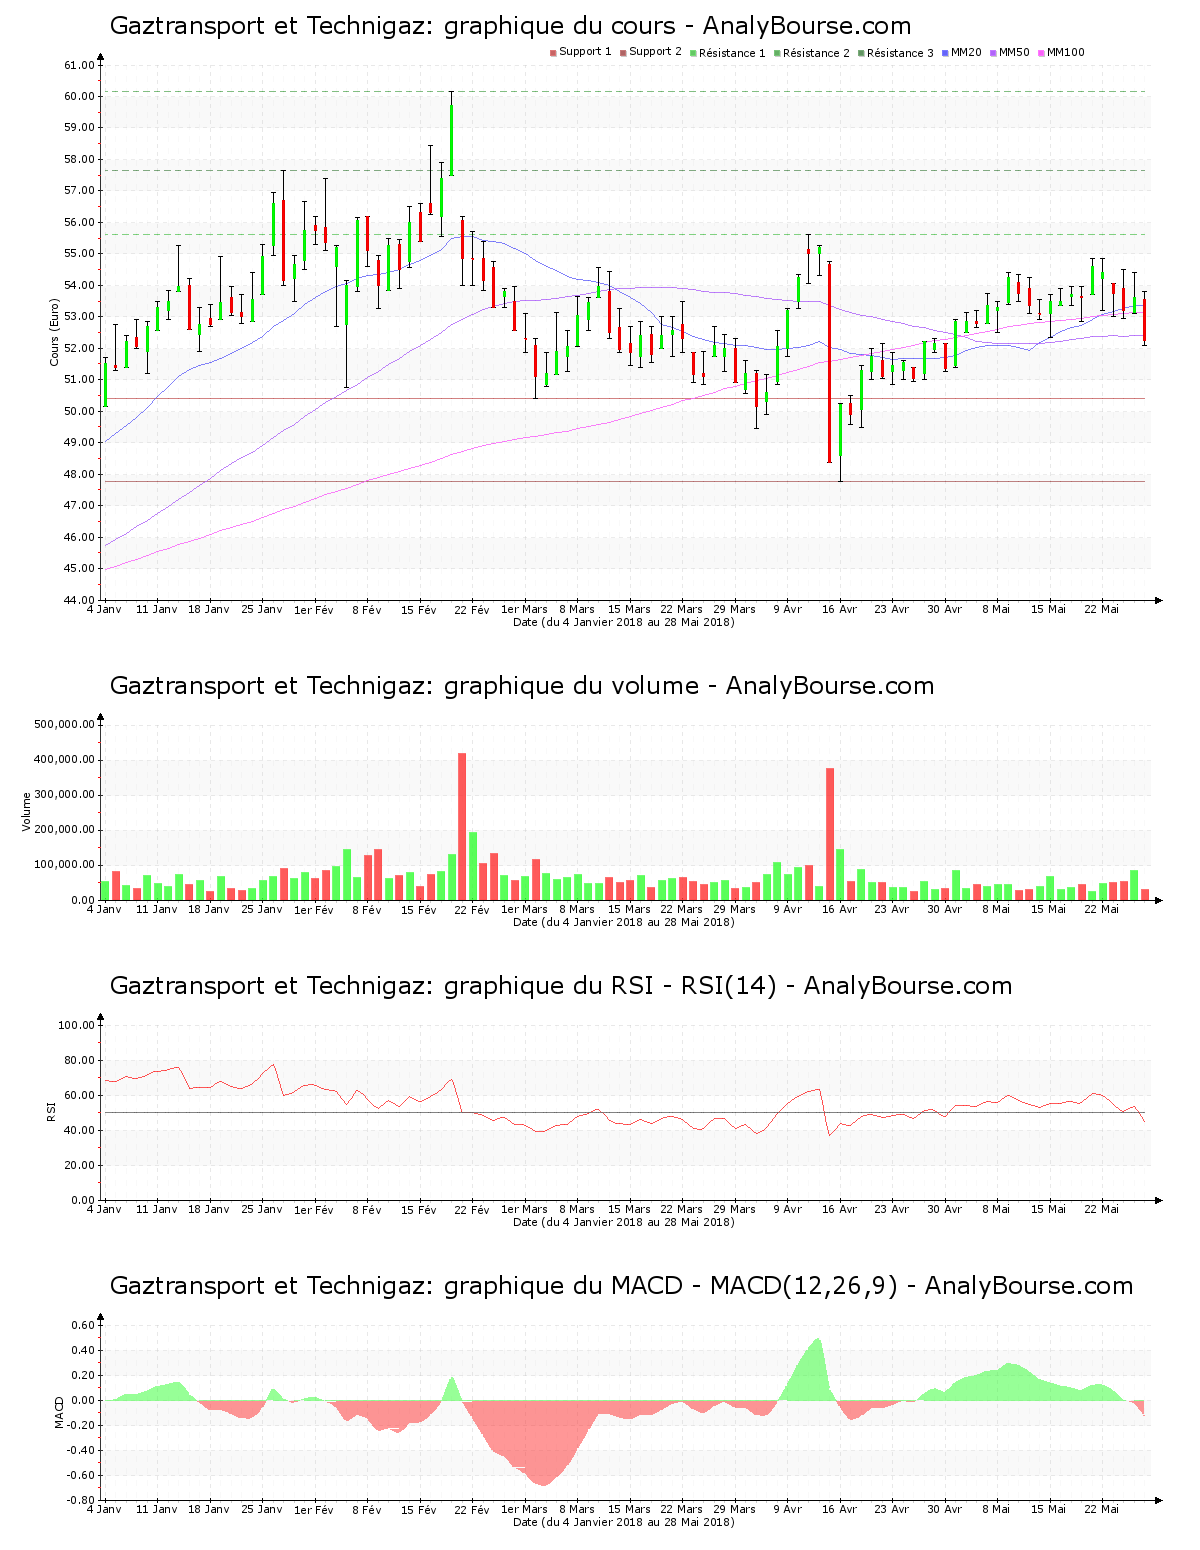Select the Résistance 3 legend label

[x=900, y=53]
